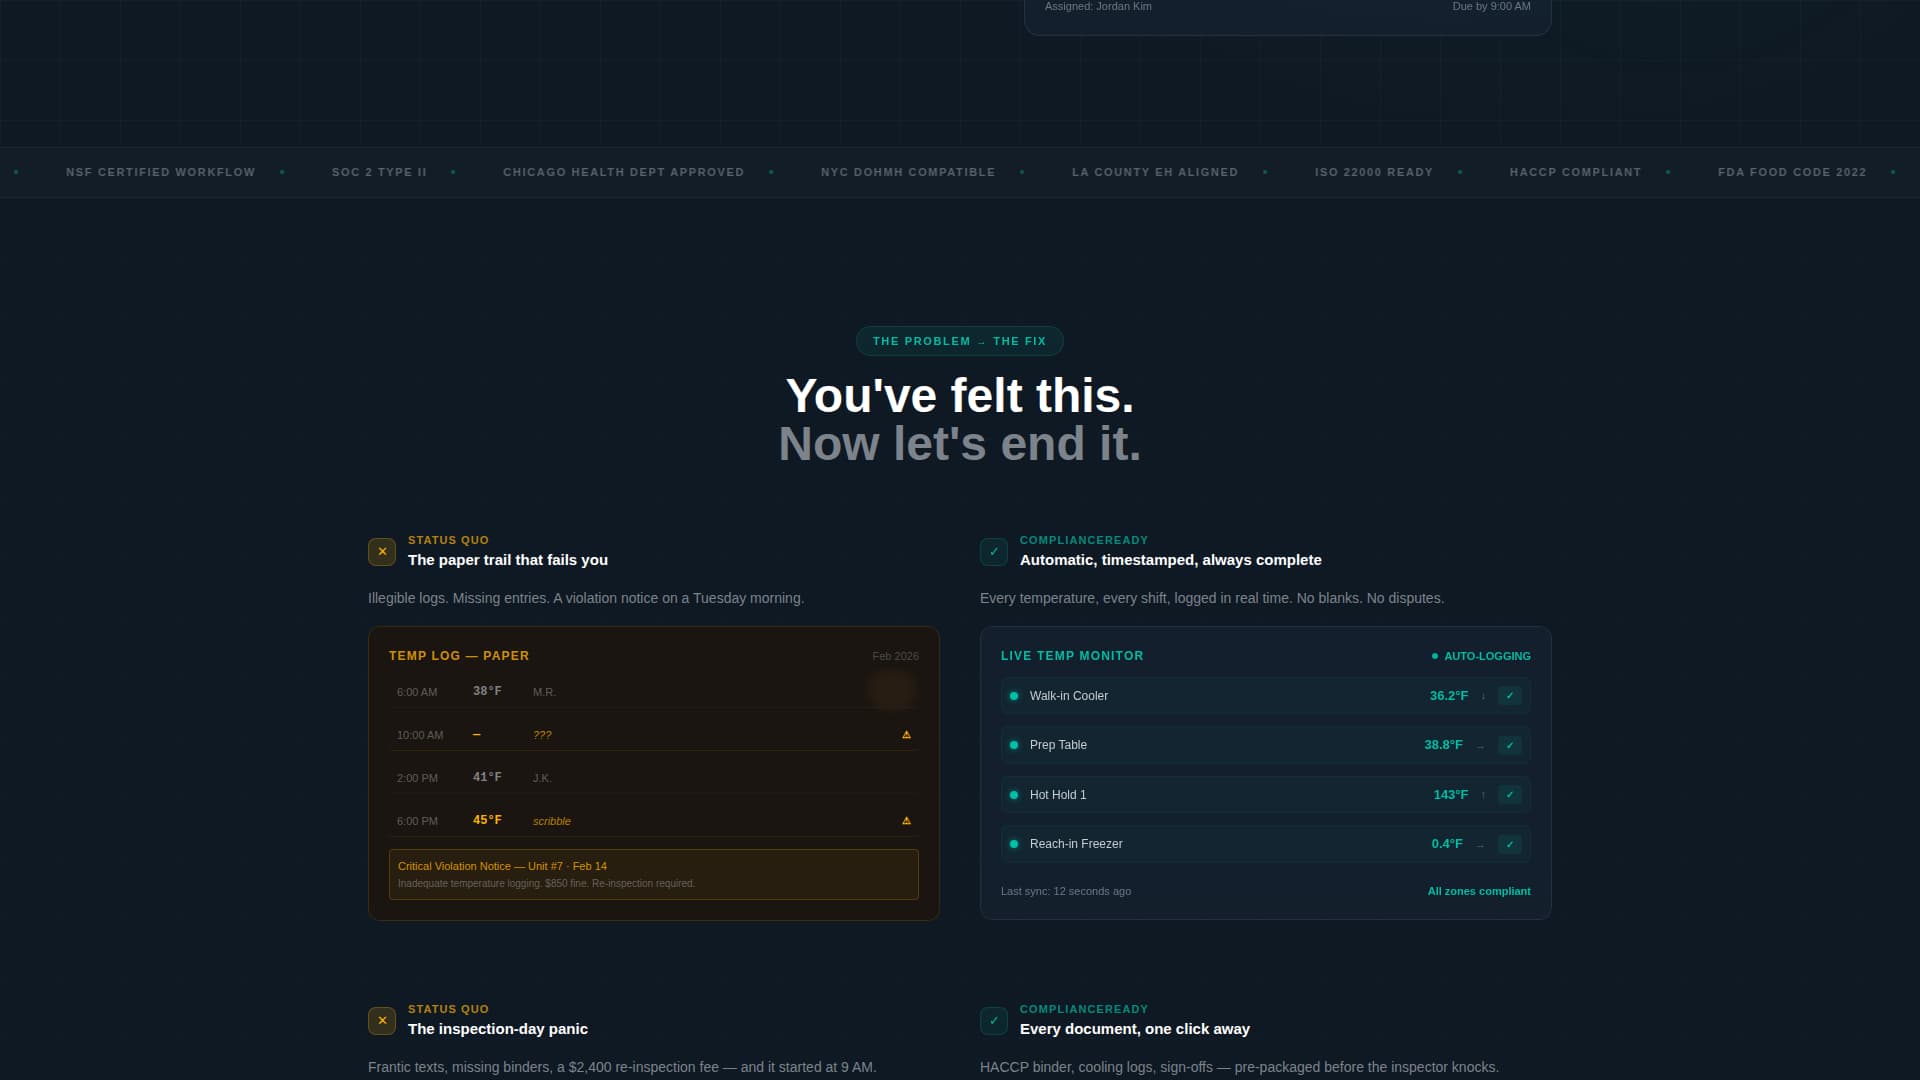1920x1080 pixels.
Task: Click the 'You've felt this.' heading
Action: [960, 396]
